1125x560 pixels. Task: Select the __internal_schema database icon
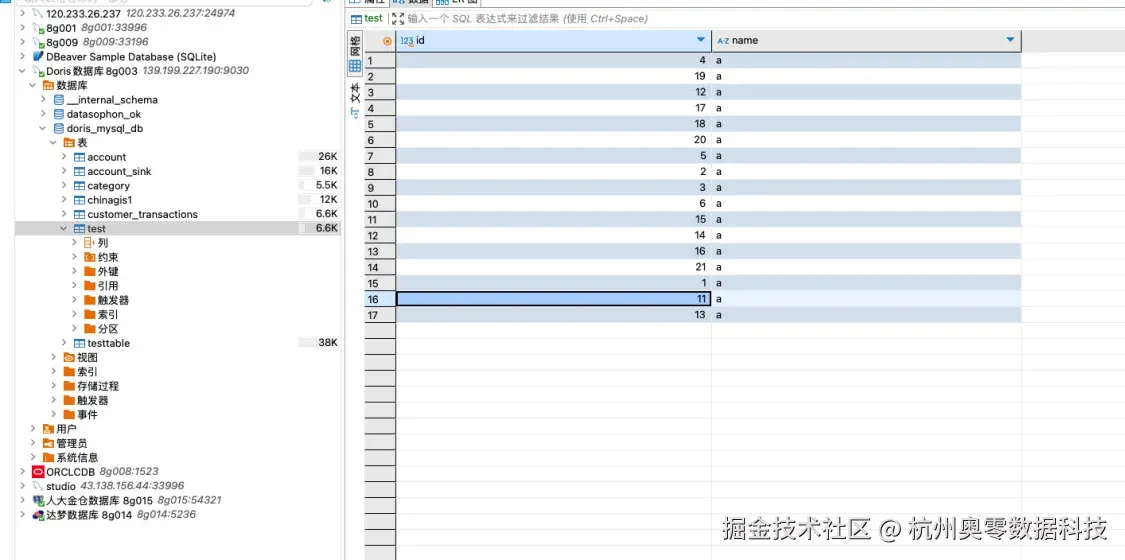pos(59,100)
